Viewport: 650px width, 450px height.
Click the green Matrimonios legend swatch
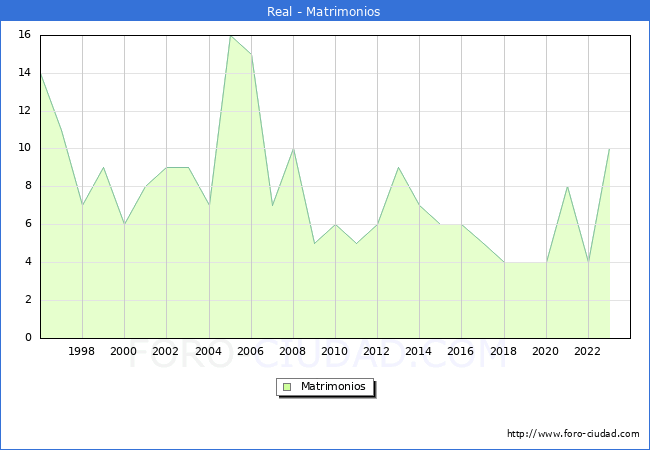coord(287,387)
